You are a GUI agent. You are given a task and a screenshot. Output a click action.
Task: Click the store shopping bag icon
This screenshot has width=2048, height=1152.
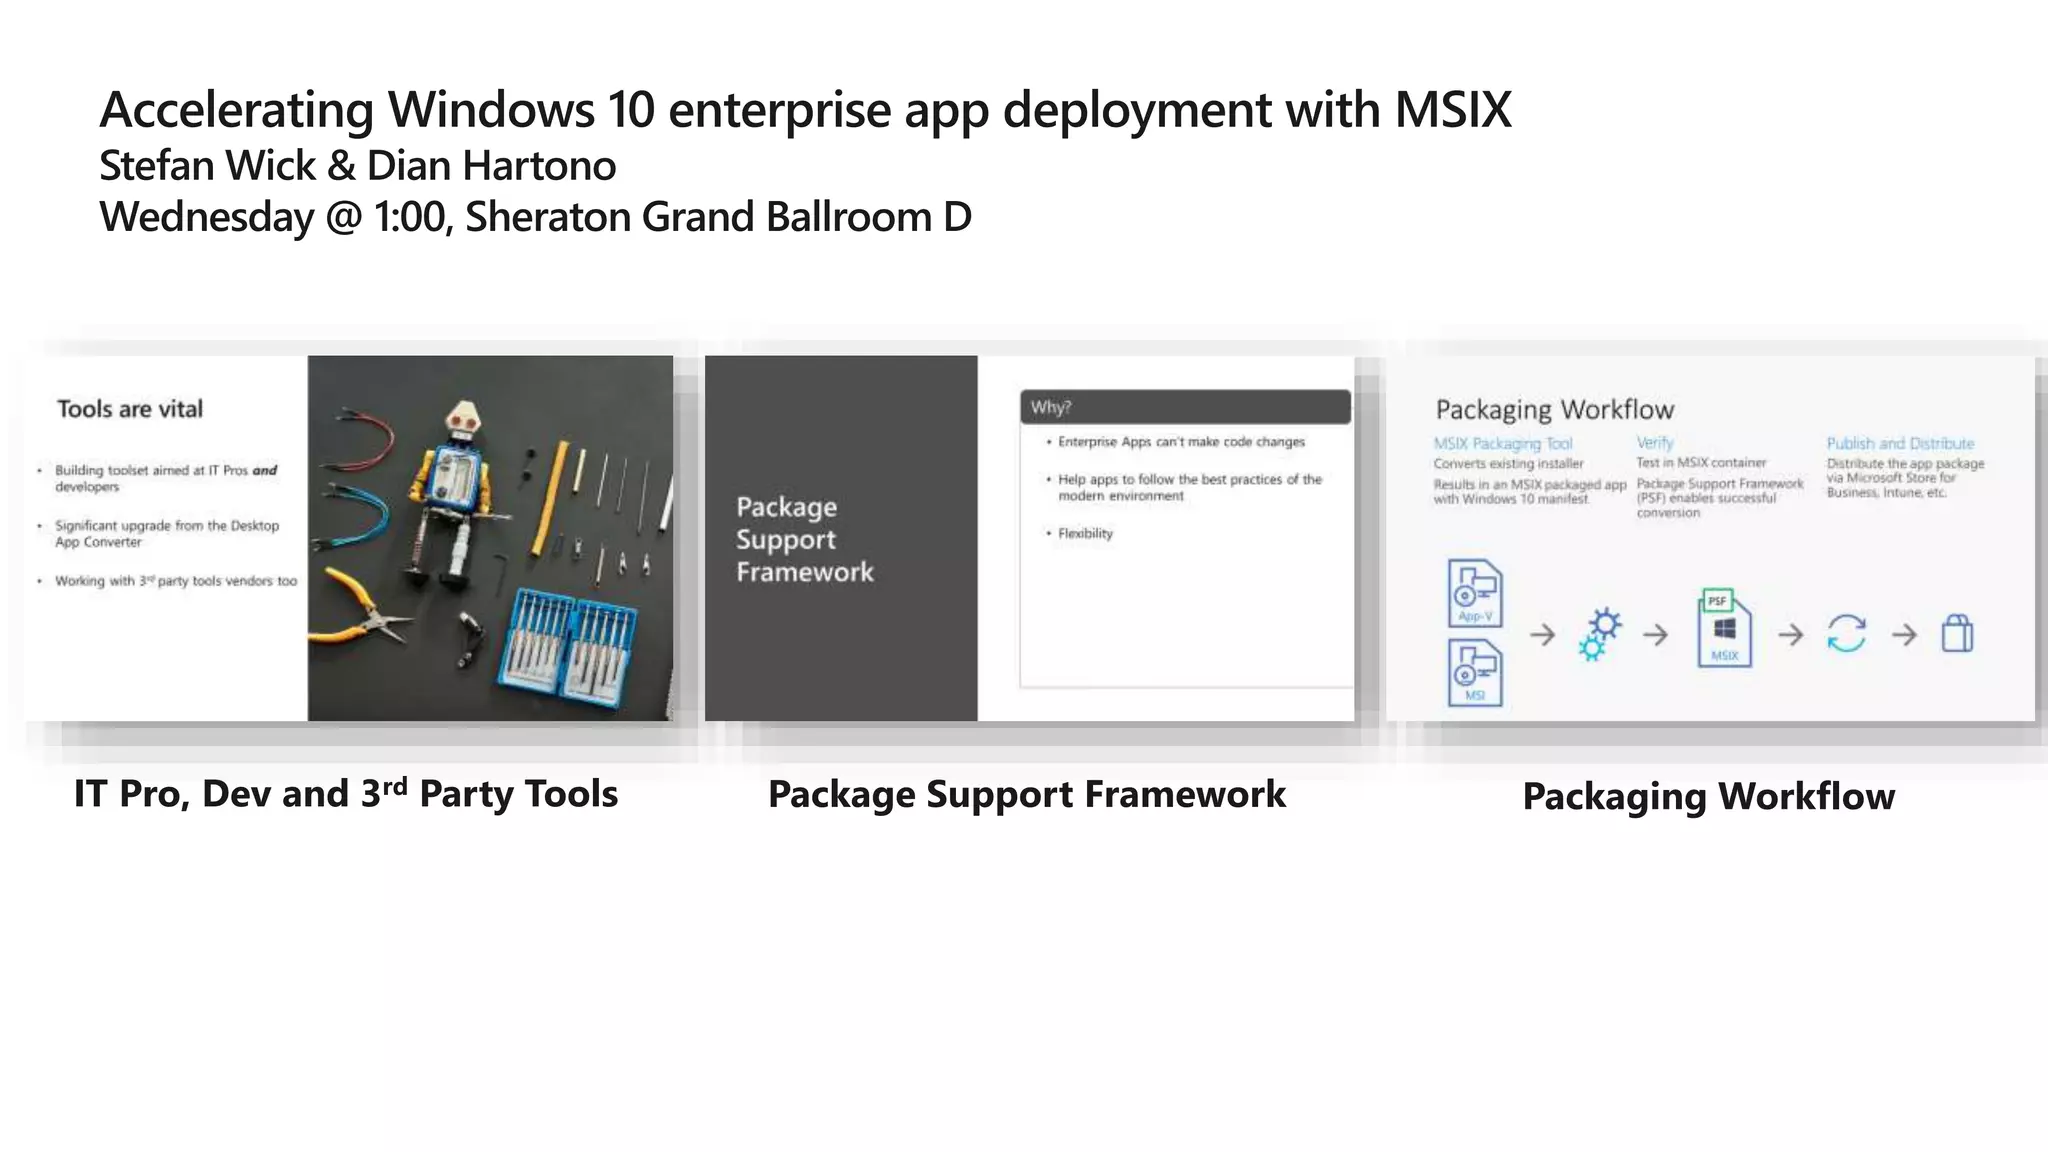pos(1957,634)
